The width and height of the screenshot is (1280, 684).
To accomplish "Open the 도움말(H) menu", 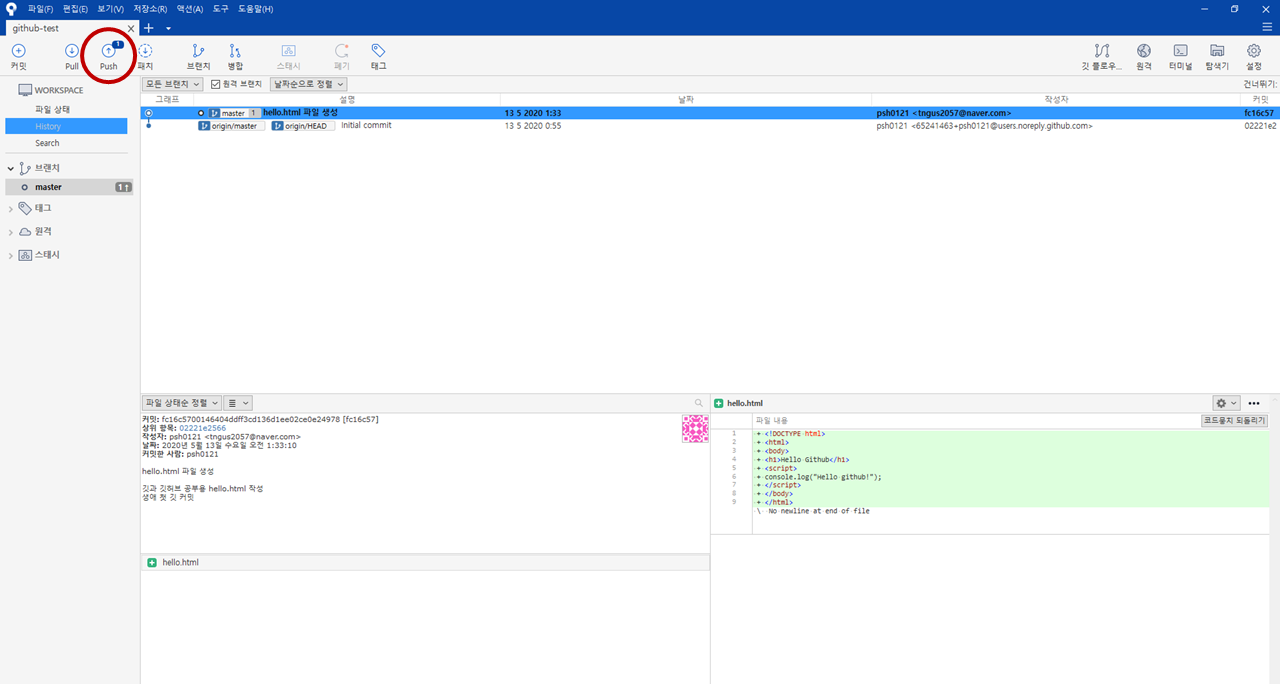I will tap(256, 9).
